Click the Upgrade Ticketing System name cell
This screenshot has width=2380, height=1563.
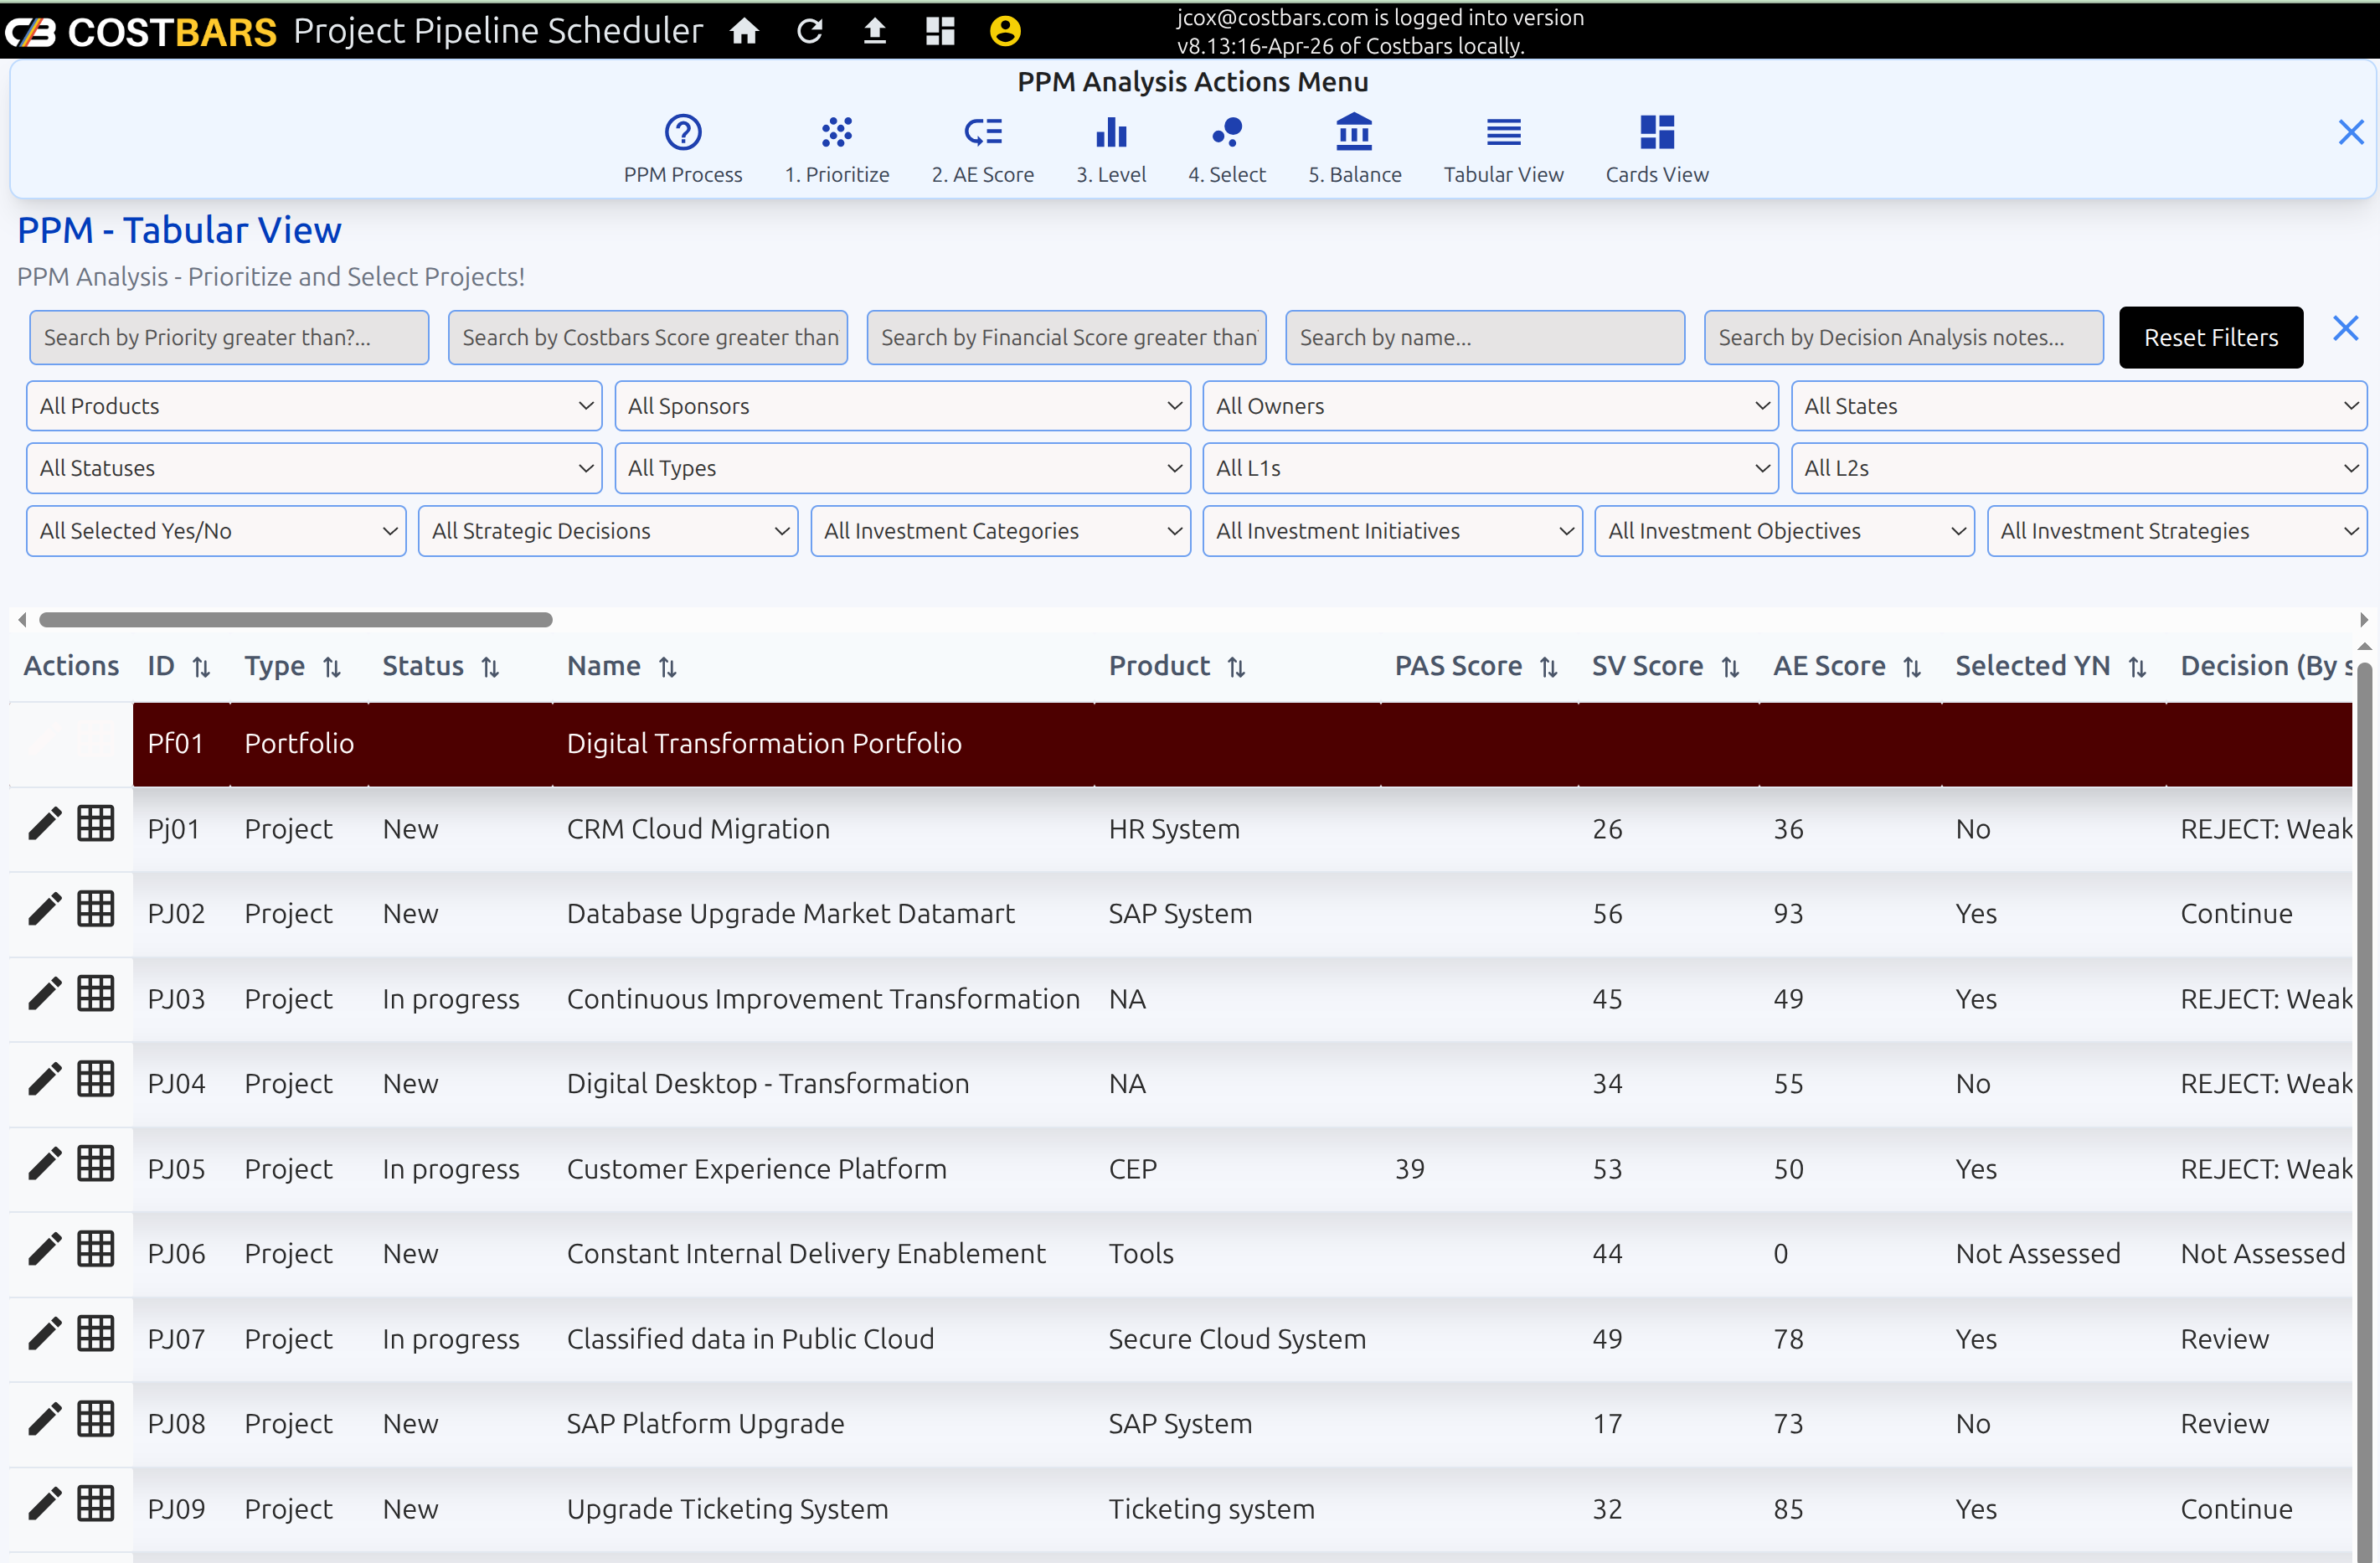pos(727,1508)
